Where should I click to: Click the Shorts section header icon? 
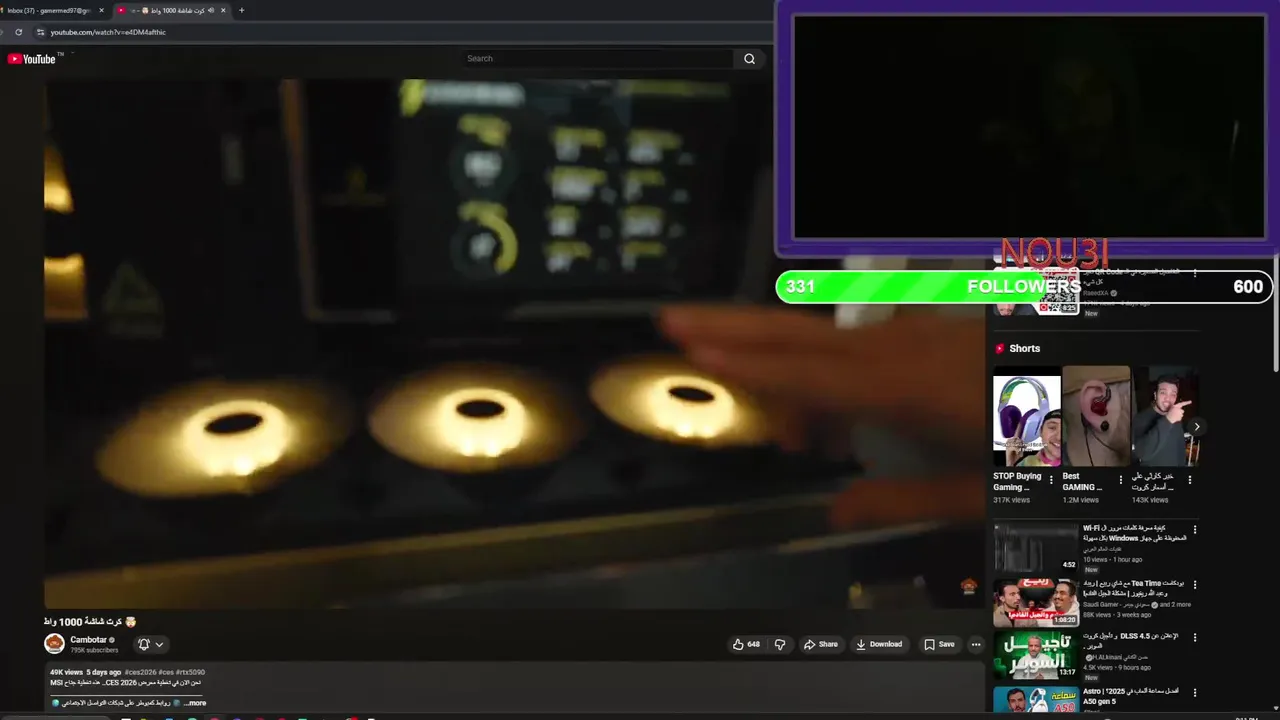coord(999,349)
